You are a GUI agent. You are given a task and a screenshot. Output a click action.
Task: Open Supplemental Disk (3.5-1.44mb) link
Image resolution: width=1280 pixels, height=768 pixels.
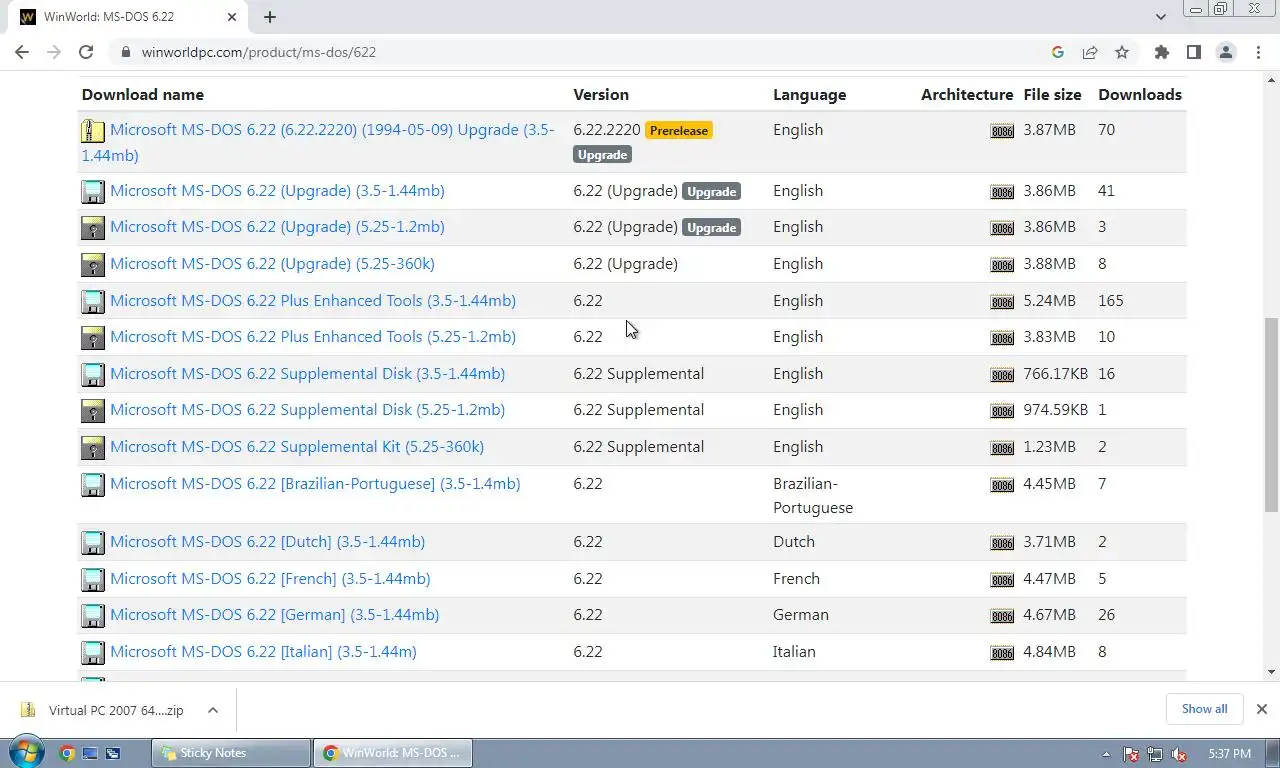307,373
